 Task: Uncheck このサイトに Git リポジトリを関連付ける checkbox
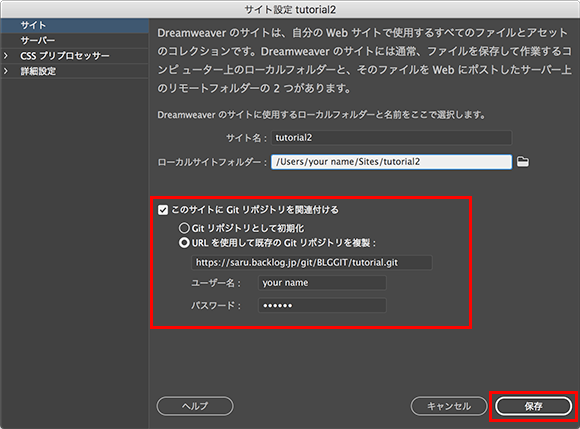click(x=163, y=210)
